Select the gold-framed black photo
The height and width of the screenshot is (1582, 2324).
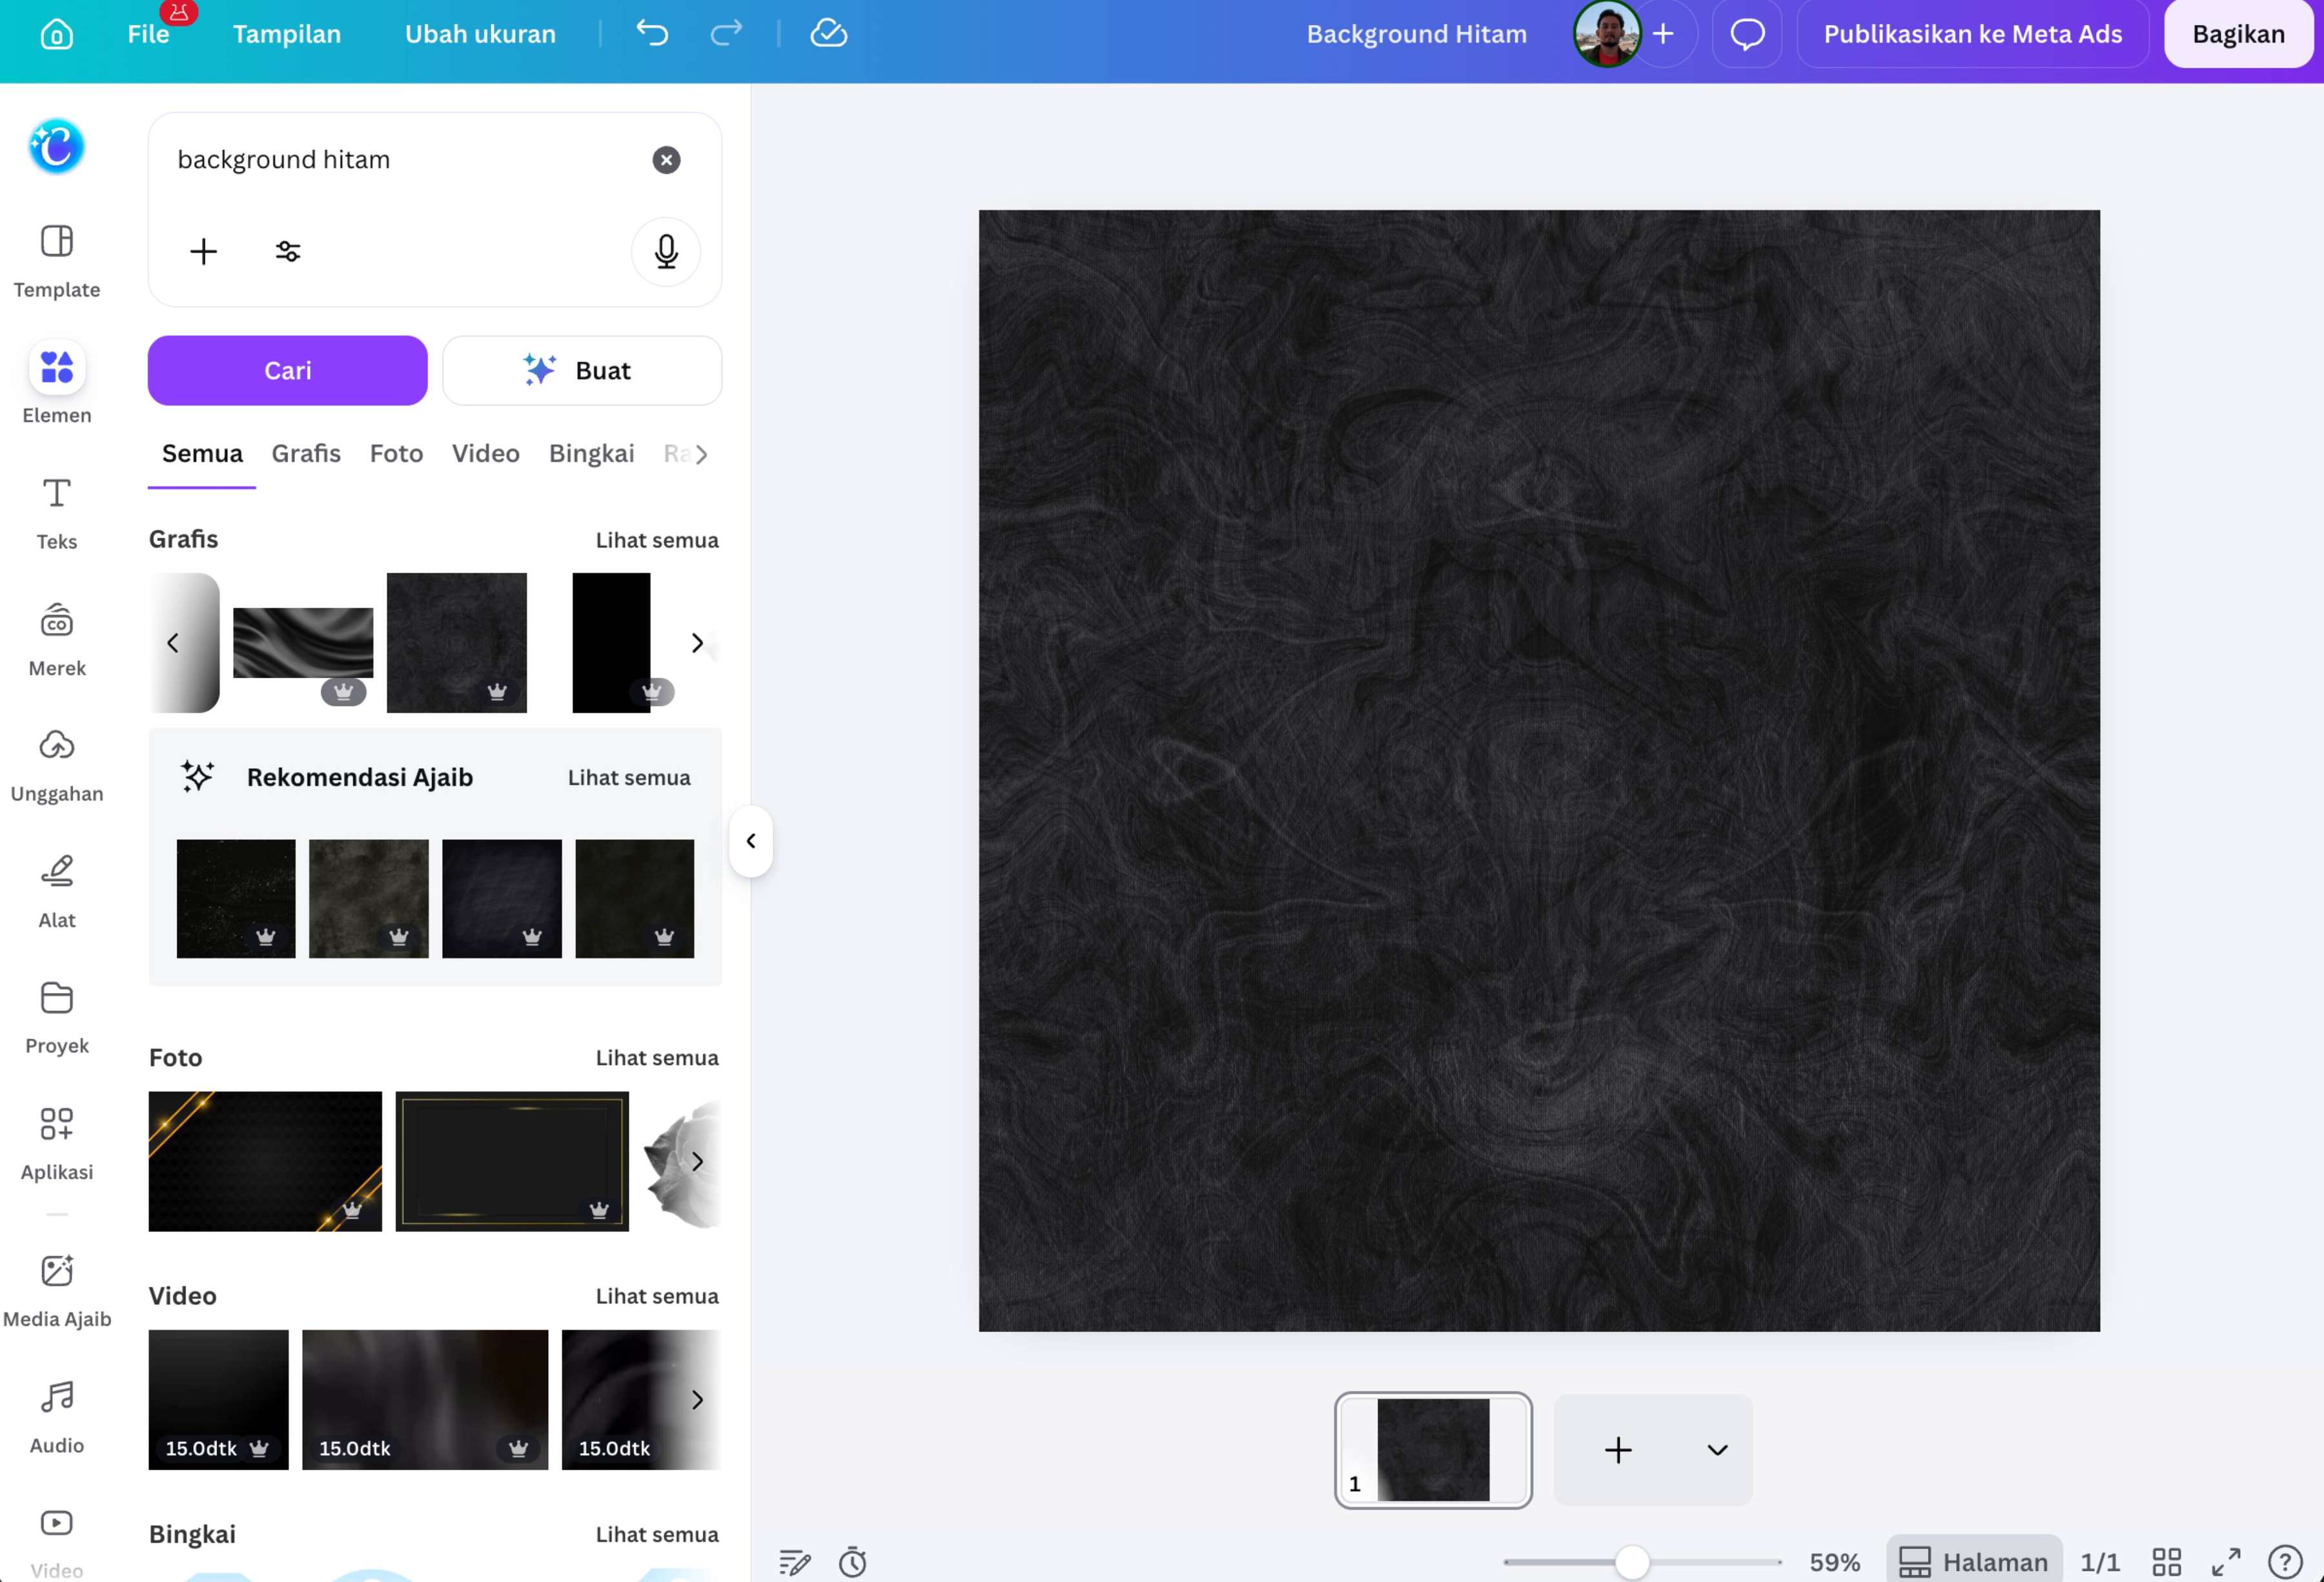[512, 1161]
